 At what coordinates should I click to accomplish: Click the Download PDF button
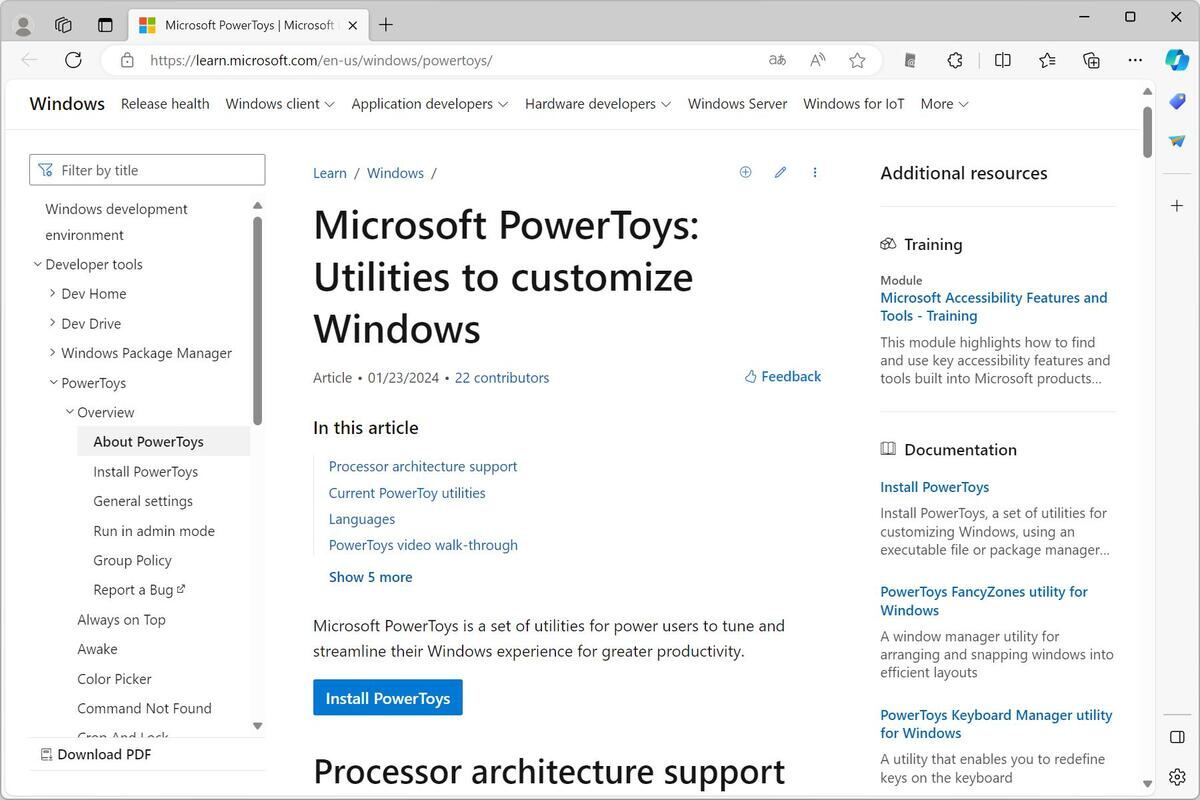coord(96,754)
